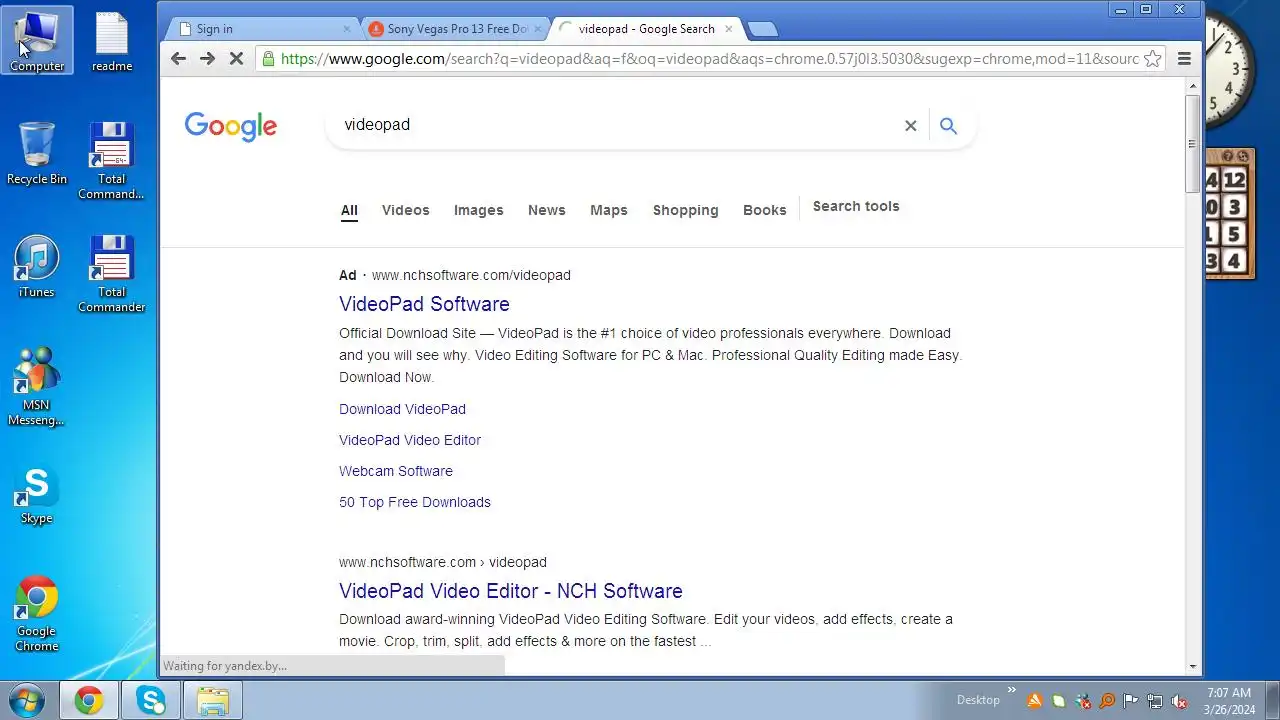The image size is (1280, 720).
Task: Click the Skype taskbar button
Action: 151,700
